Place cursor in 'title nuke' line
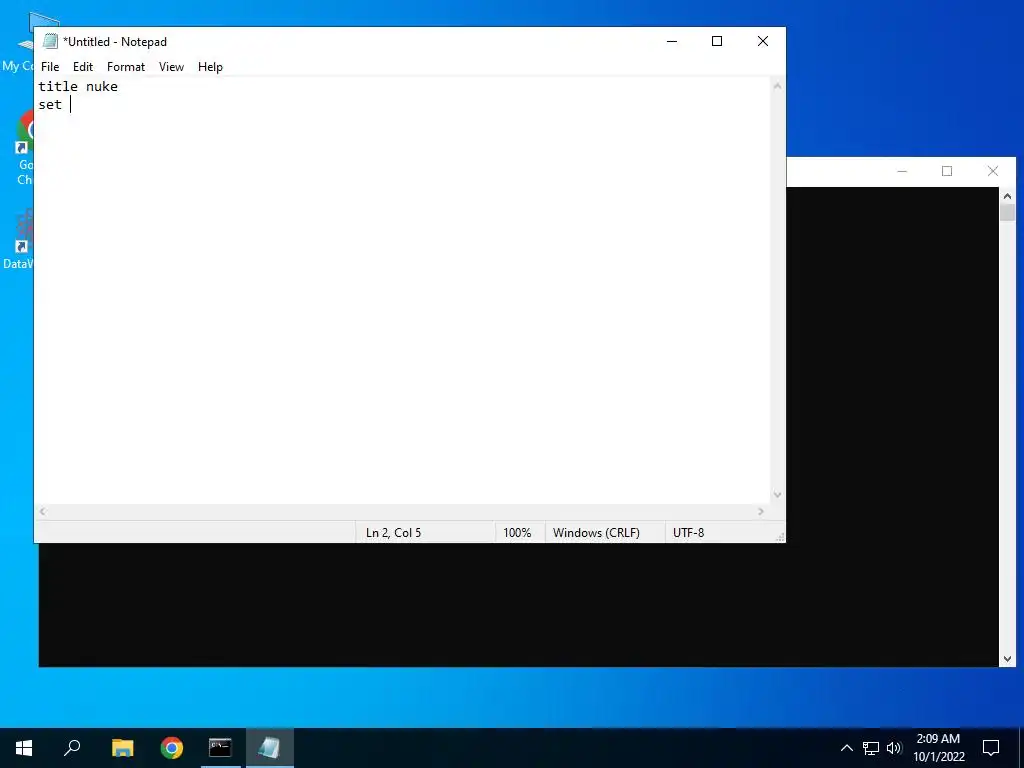1024x768 pixels. [x=78, y=86]
